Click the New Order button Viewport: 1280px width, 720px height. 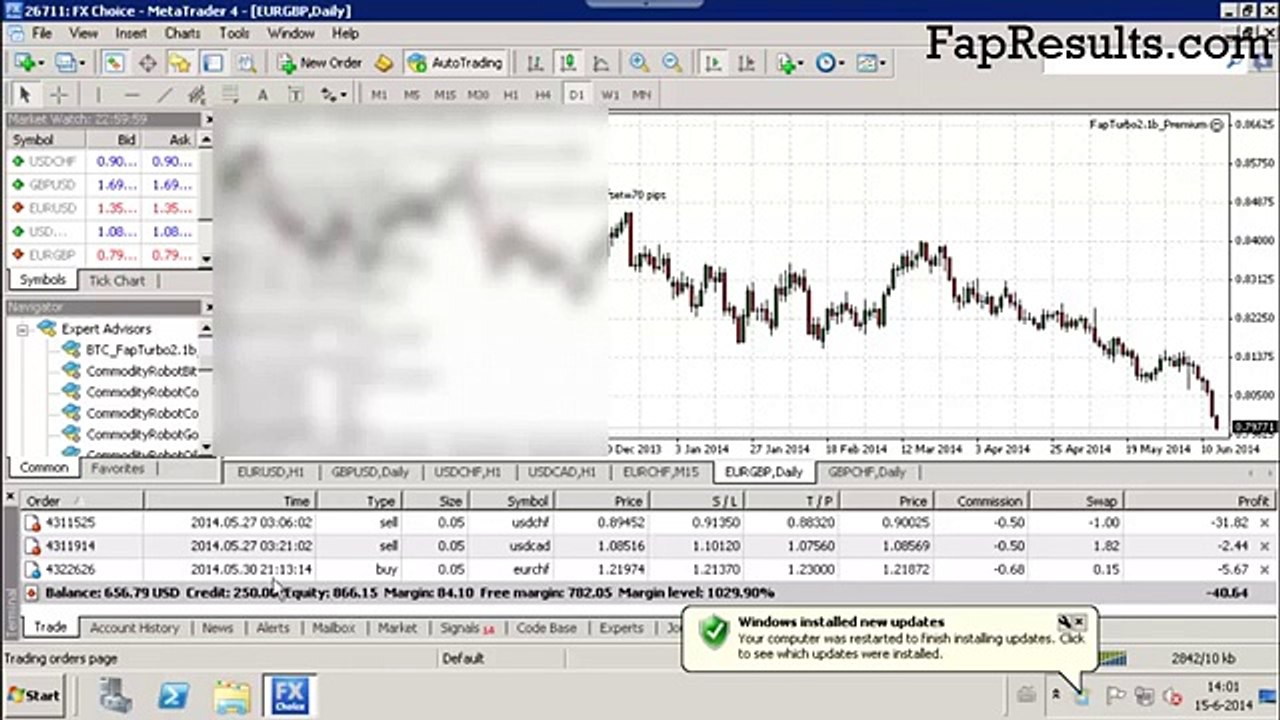pos(320,63)
